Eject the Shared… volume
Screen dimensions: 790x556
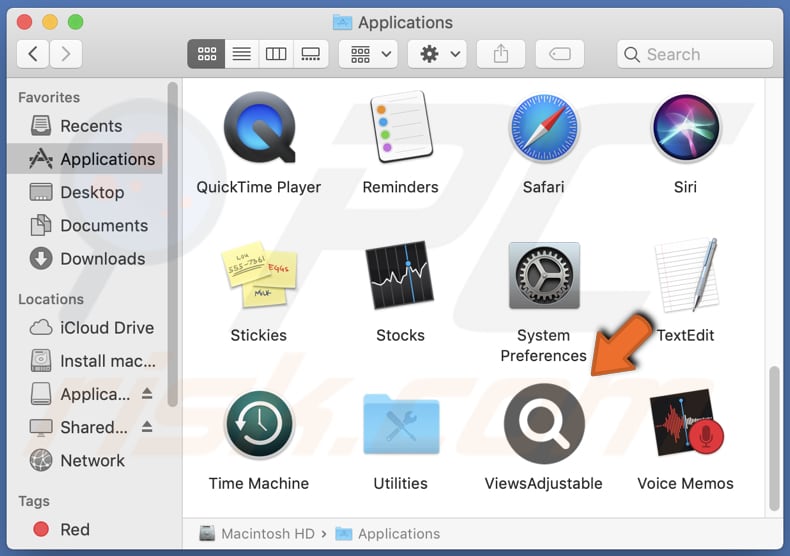147,427
